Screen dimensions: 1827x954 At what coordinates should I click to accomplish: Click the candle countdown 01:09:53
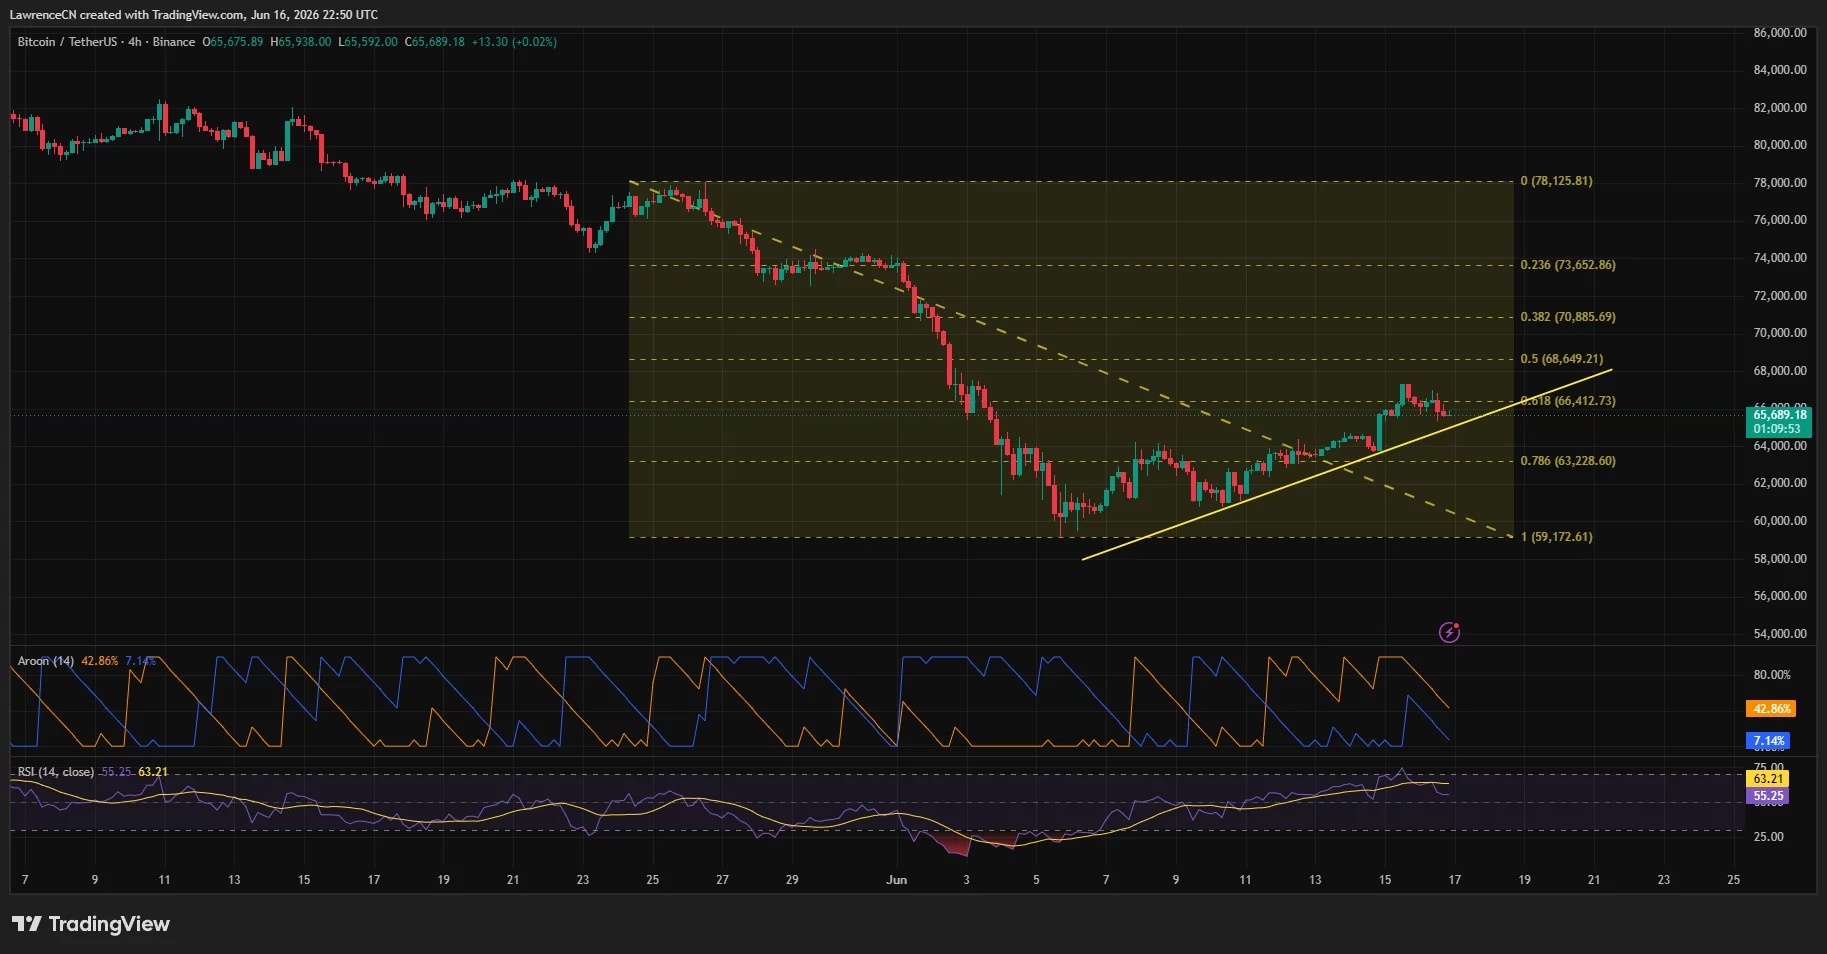coord(1777,429)
